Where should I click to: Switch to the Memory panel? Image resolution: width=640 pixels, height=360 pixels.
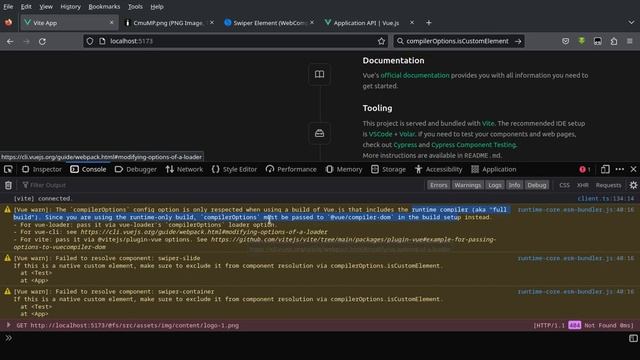click(344, 169)
